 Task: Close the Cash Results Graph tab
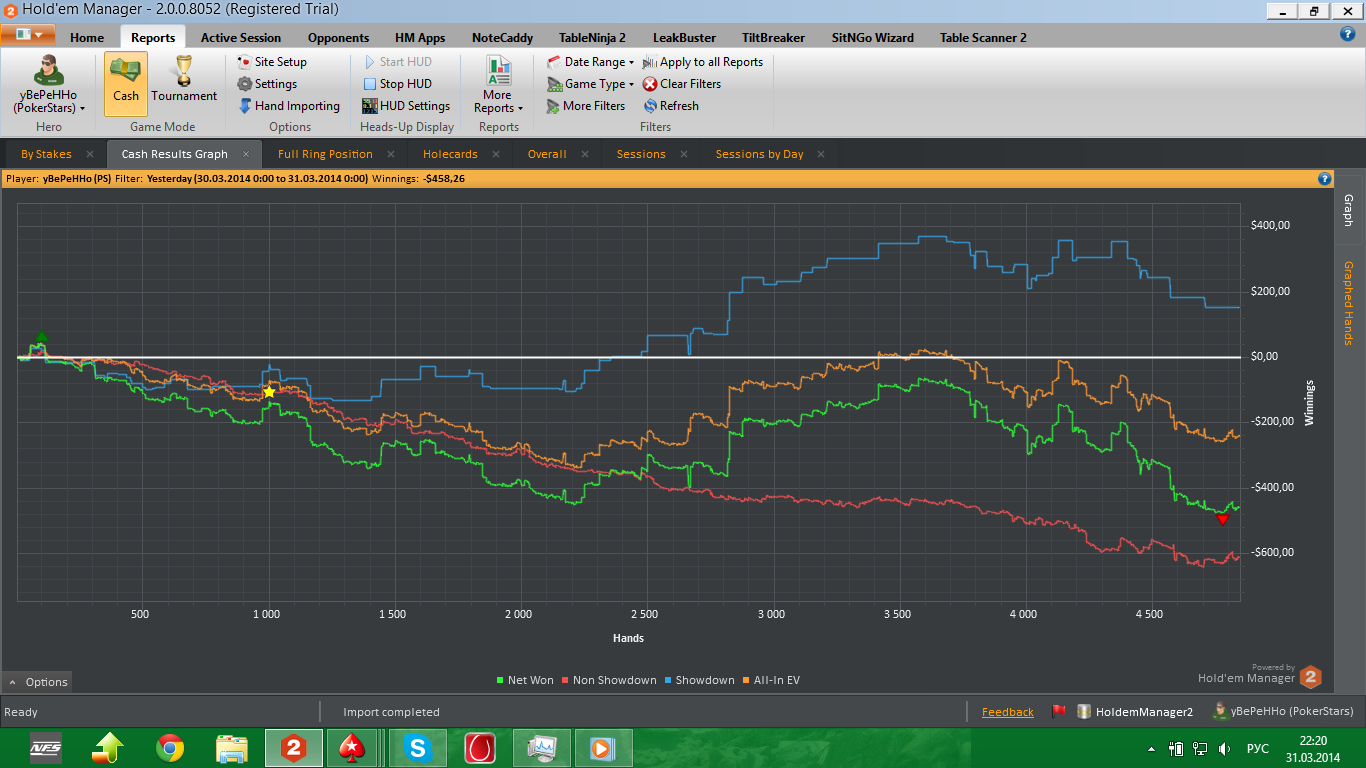point(246,154)
